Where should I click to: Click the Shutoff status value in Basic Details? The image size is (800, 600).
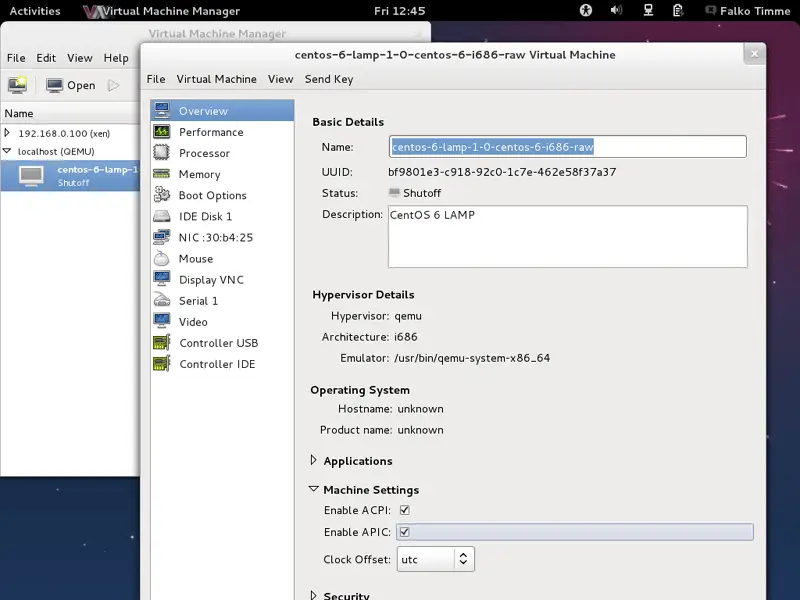(422, 193)
